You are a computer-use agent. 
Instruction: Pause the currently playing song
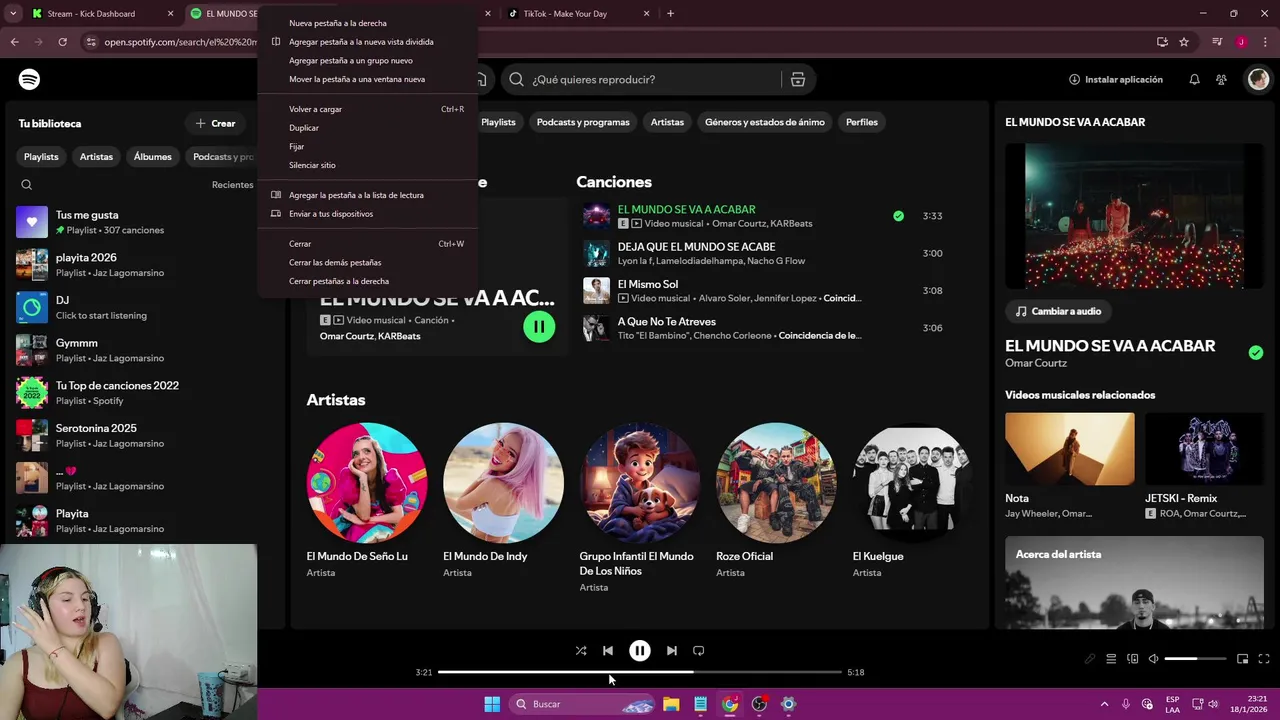640,650
